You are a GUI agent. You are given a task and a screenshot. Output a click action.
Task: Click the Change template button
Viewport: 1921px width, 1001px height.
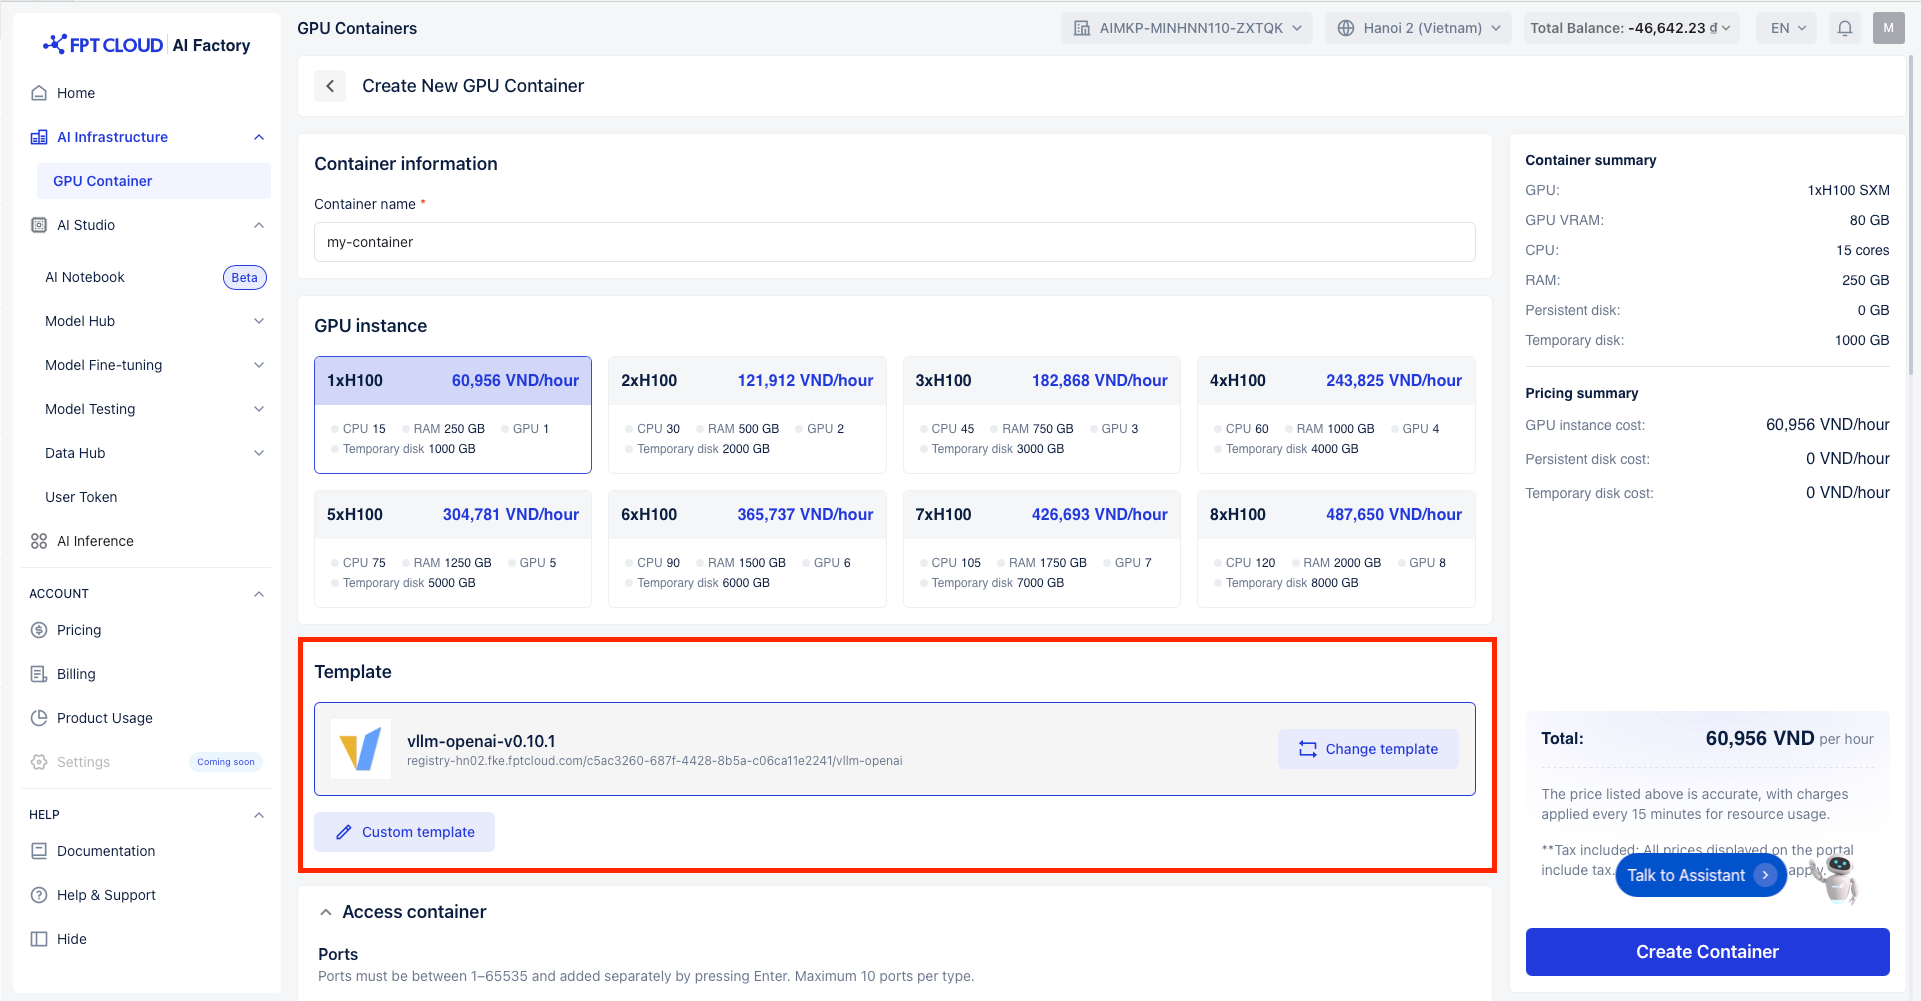pos(1367,749)
